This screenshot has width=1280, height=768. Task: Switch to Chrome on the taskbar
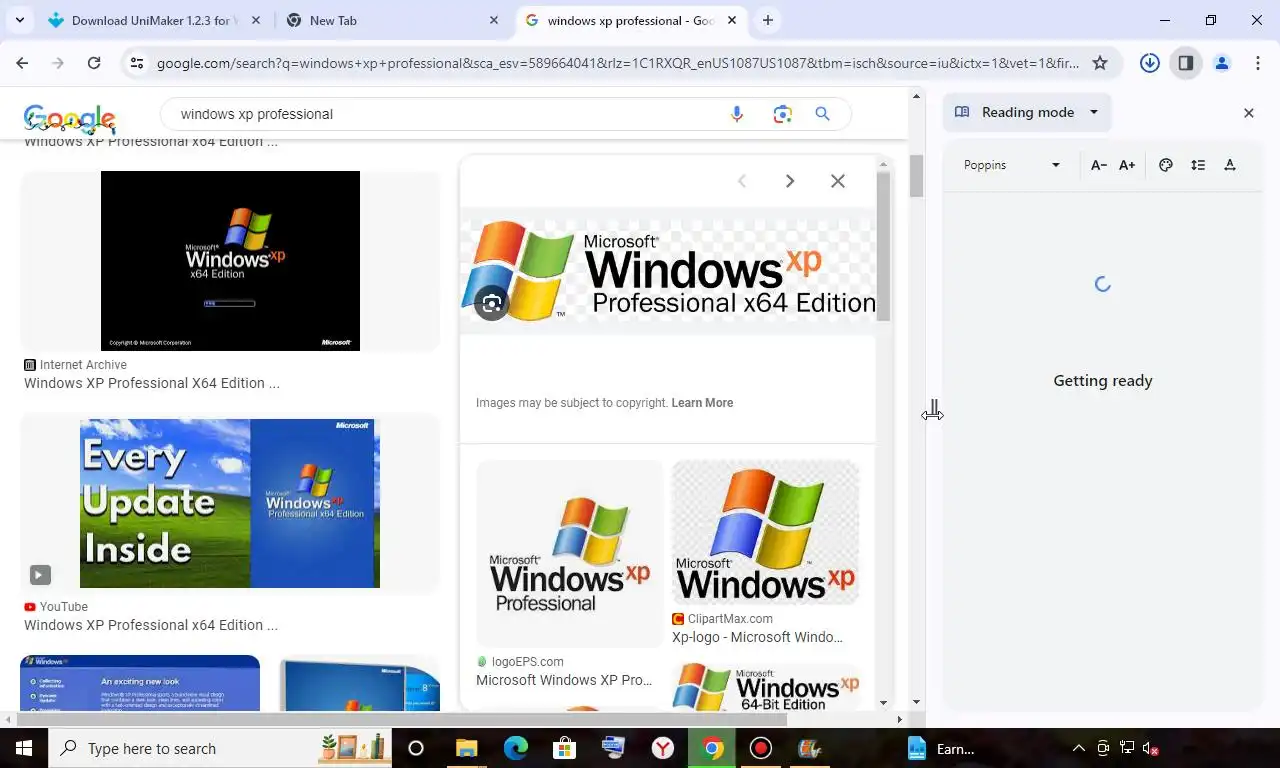coord(712,748)
